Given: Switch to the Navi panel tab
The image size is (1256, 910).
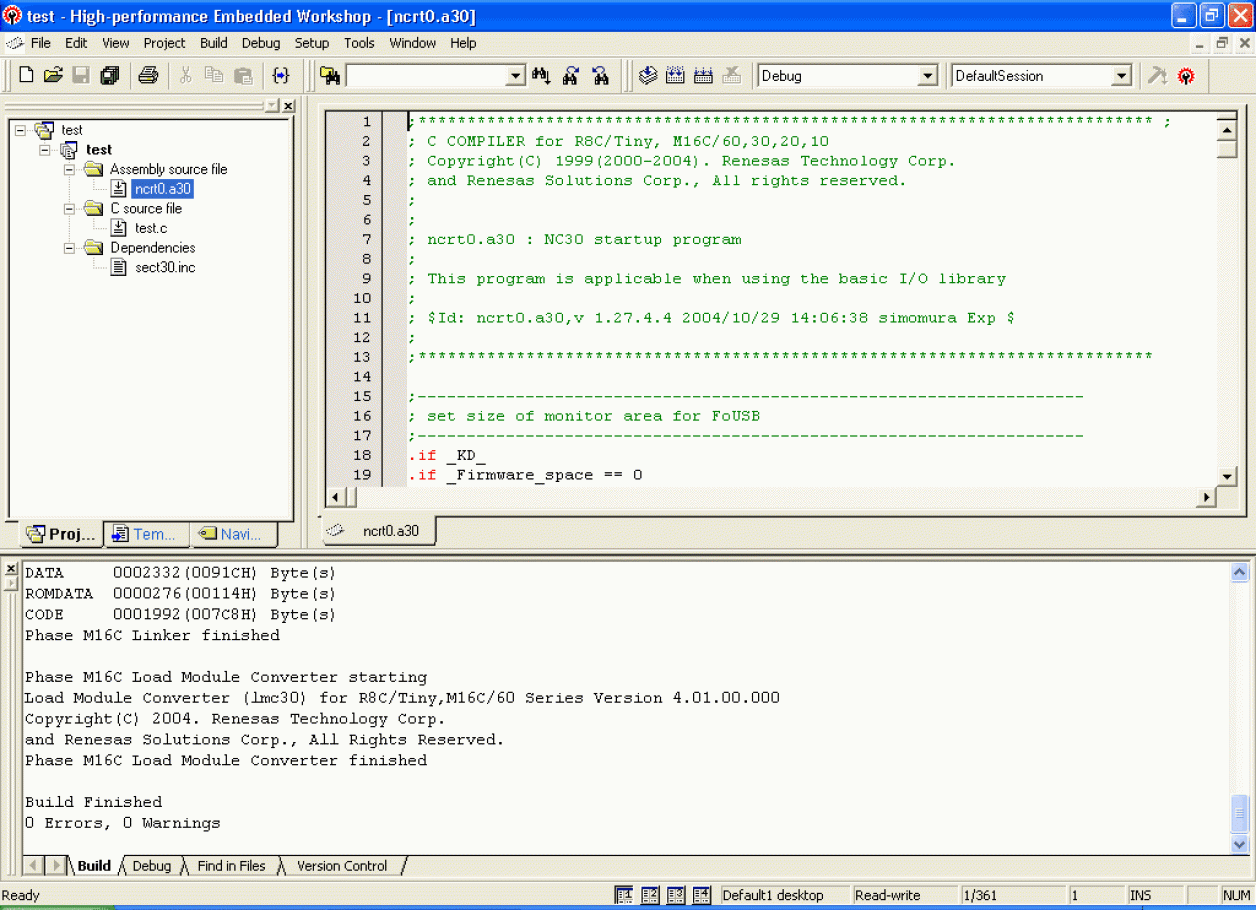Looking at the screenshot, I should 233,534.
